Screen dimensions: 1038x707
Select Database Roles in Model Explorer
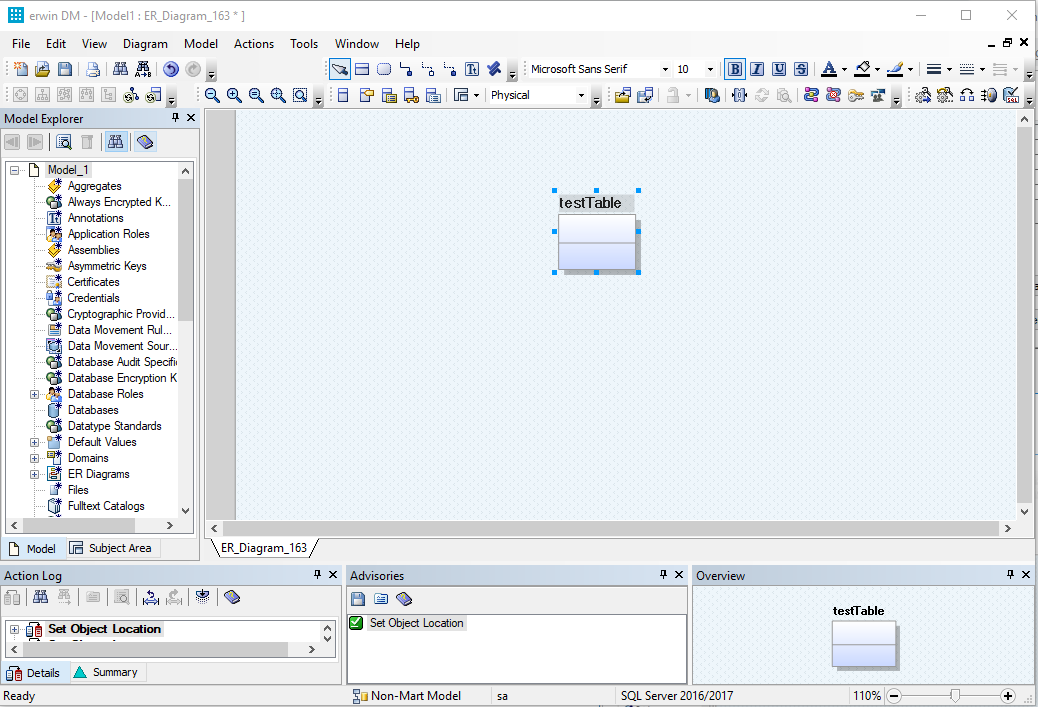(105, 394)
